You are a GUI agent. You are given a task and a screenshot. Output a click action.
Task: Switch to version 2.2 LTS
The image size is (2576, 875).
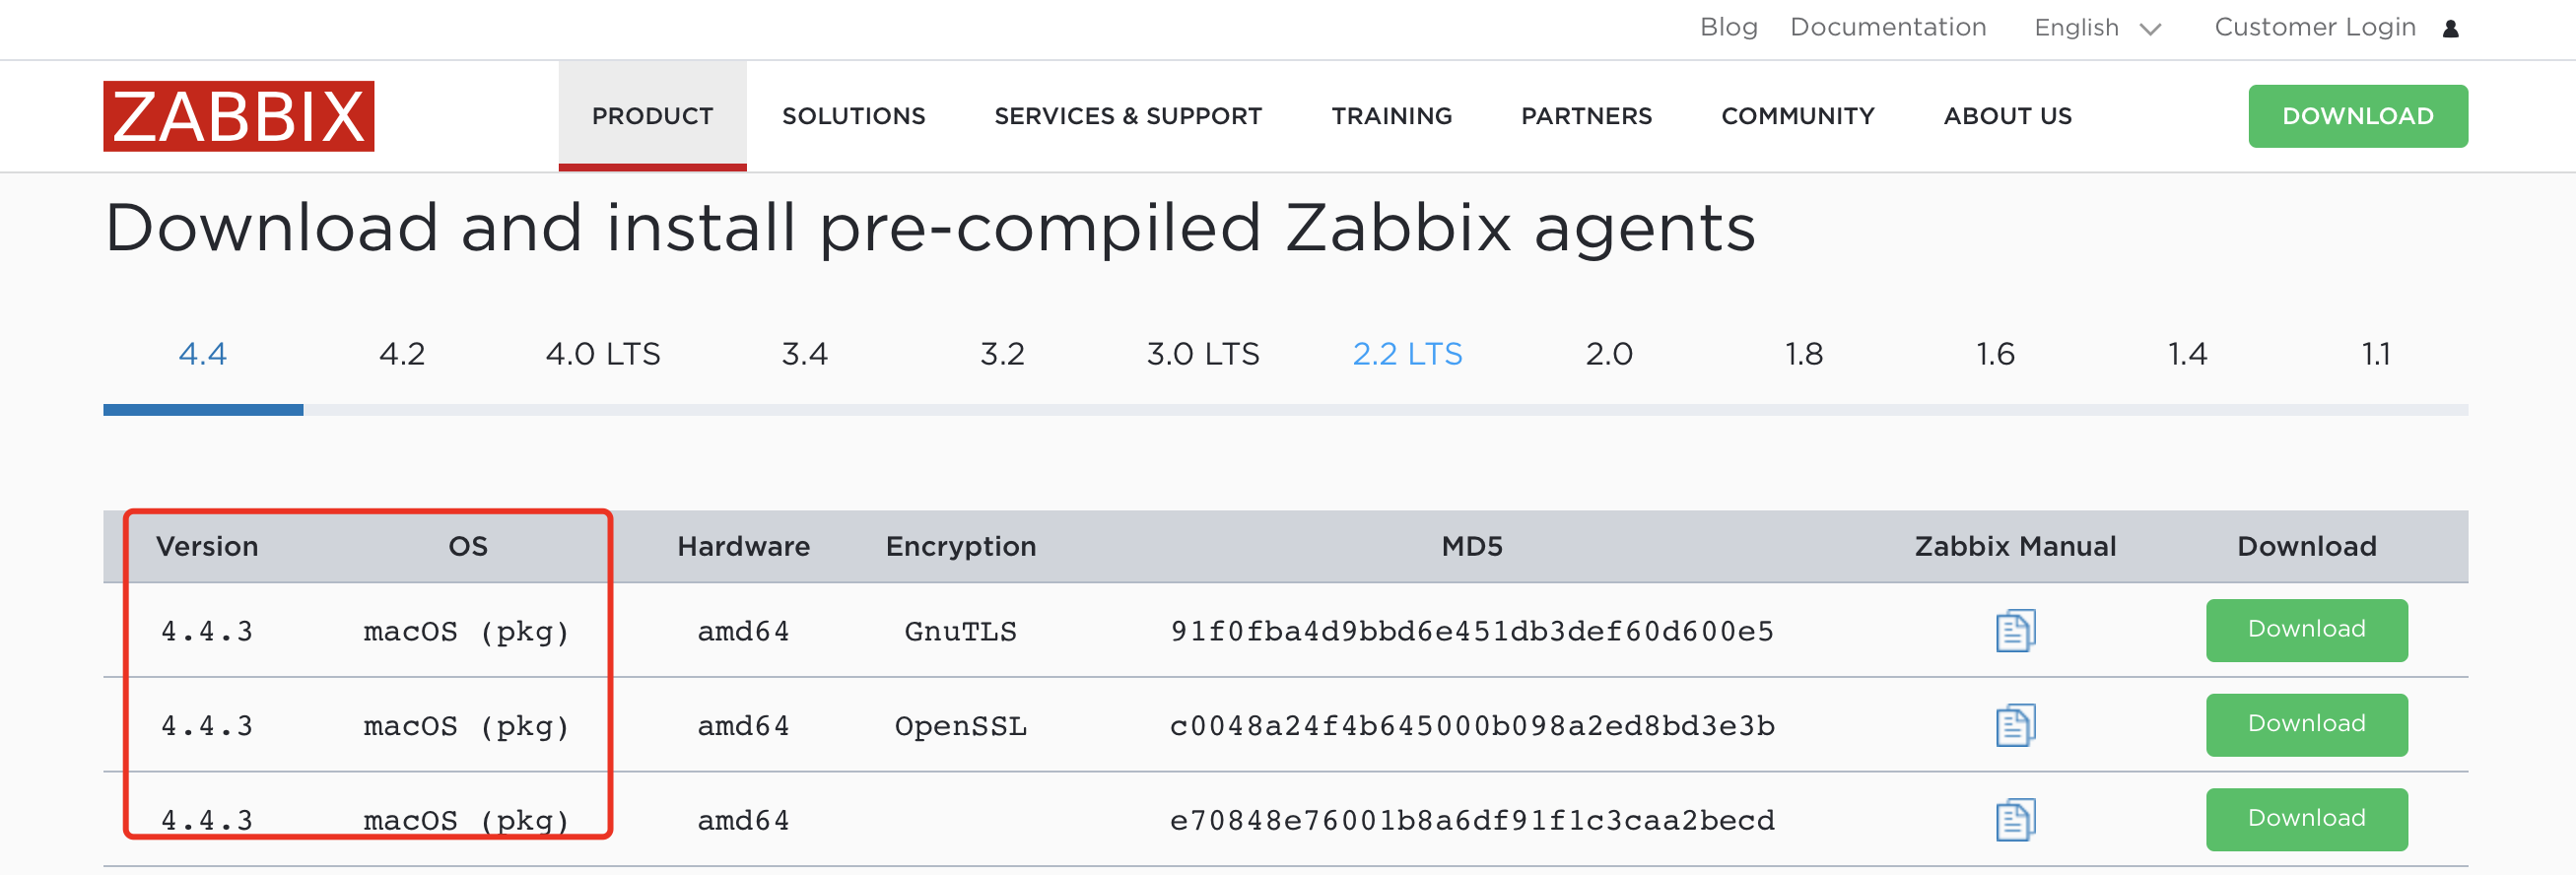click(x=1408, y=353)
